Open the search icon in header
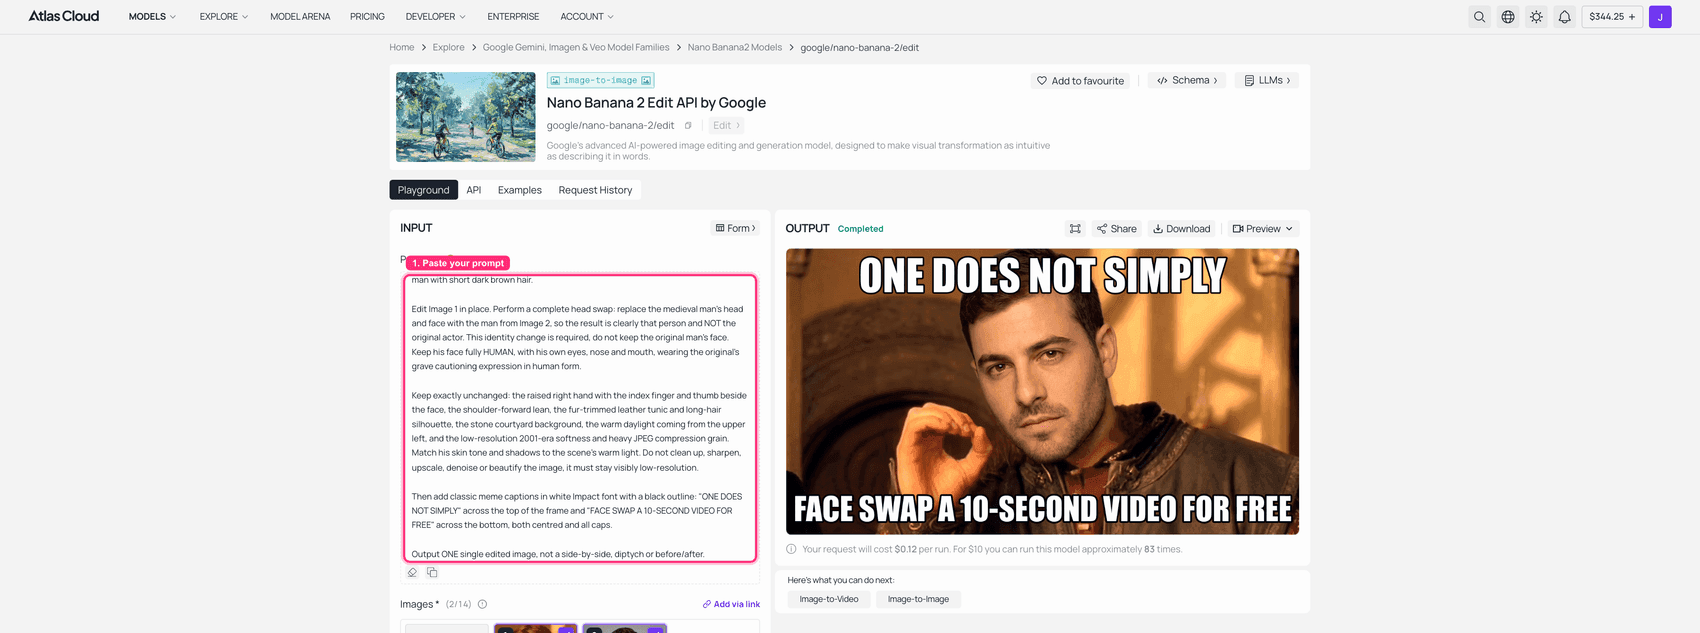This screenshot has width=1700, height=633. [1479, 17]
